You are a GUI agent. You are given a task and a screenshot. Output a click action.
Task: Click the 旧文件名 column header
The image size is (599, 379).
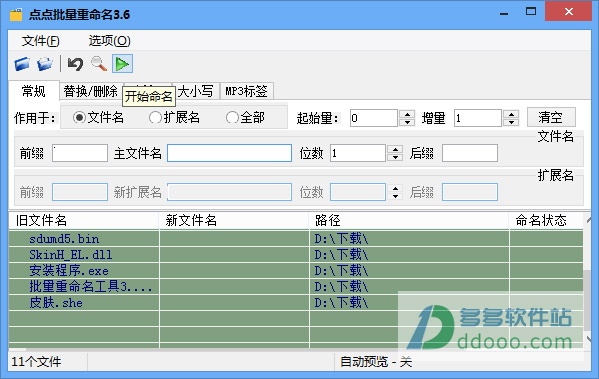[84, 220]
